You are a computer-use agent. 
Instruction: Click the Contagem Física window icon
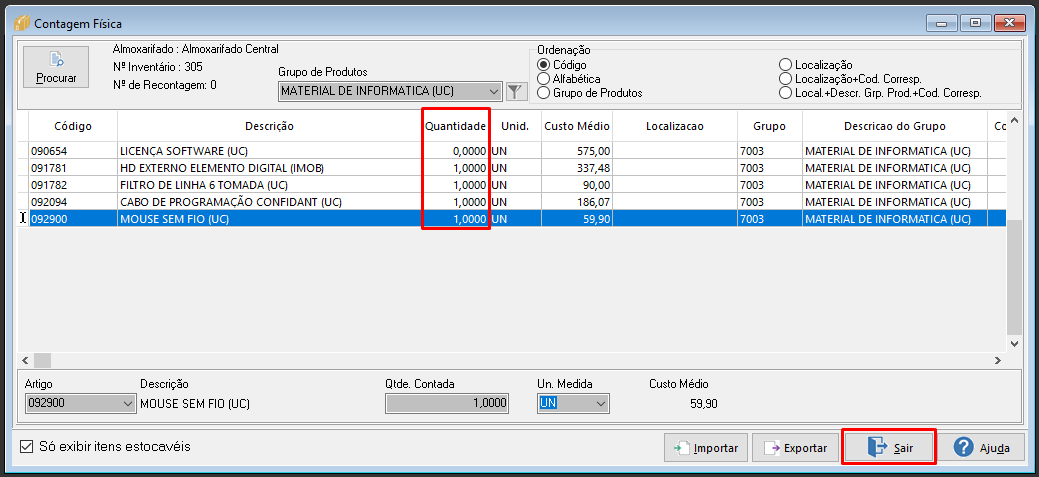pos(22,24)
